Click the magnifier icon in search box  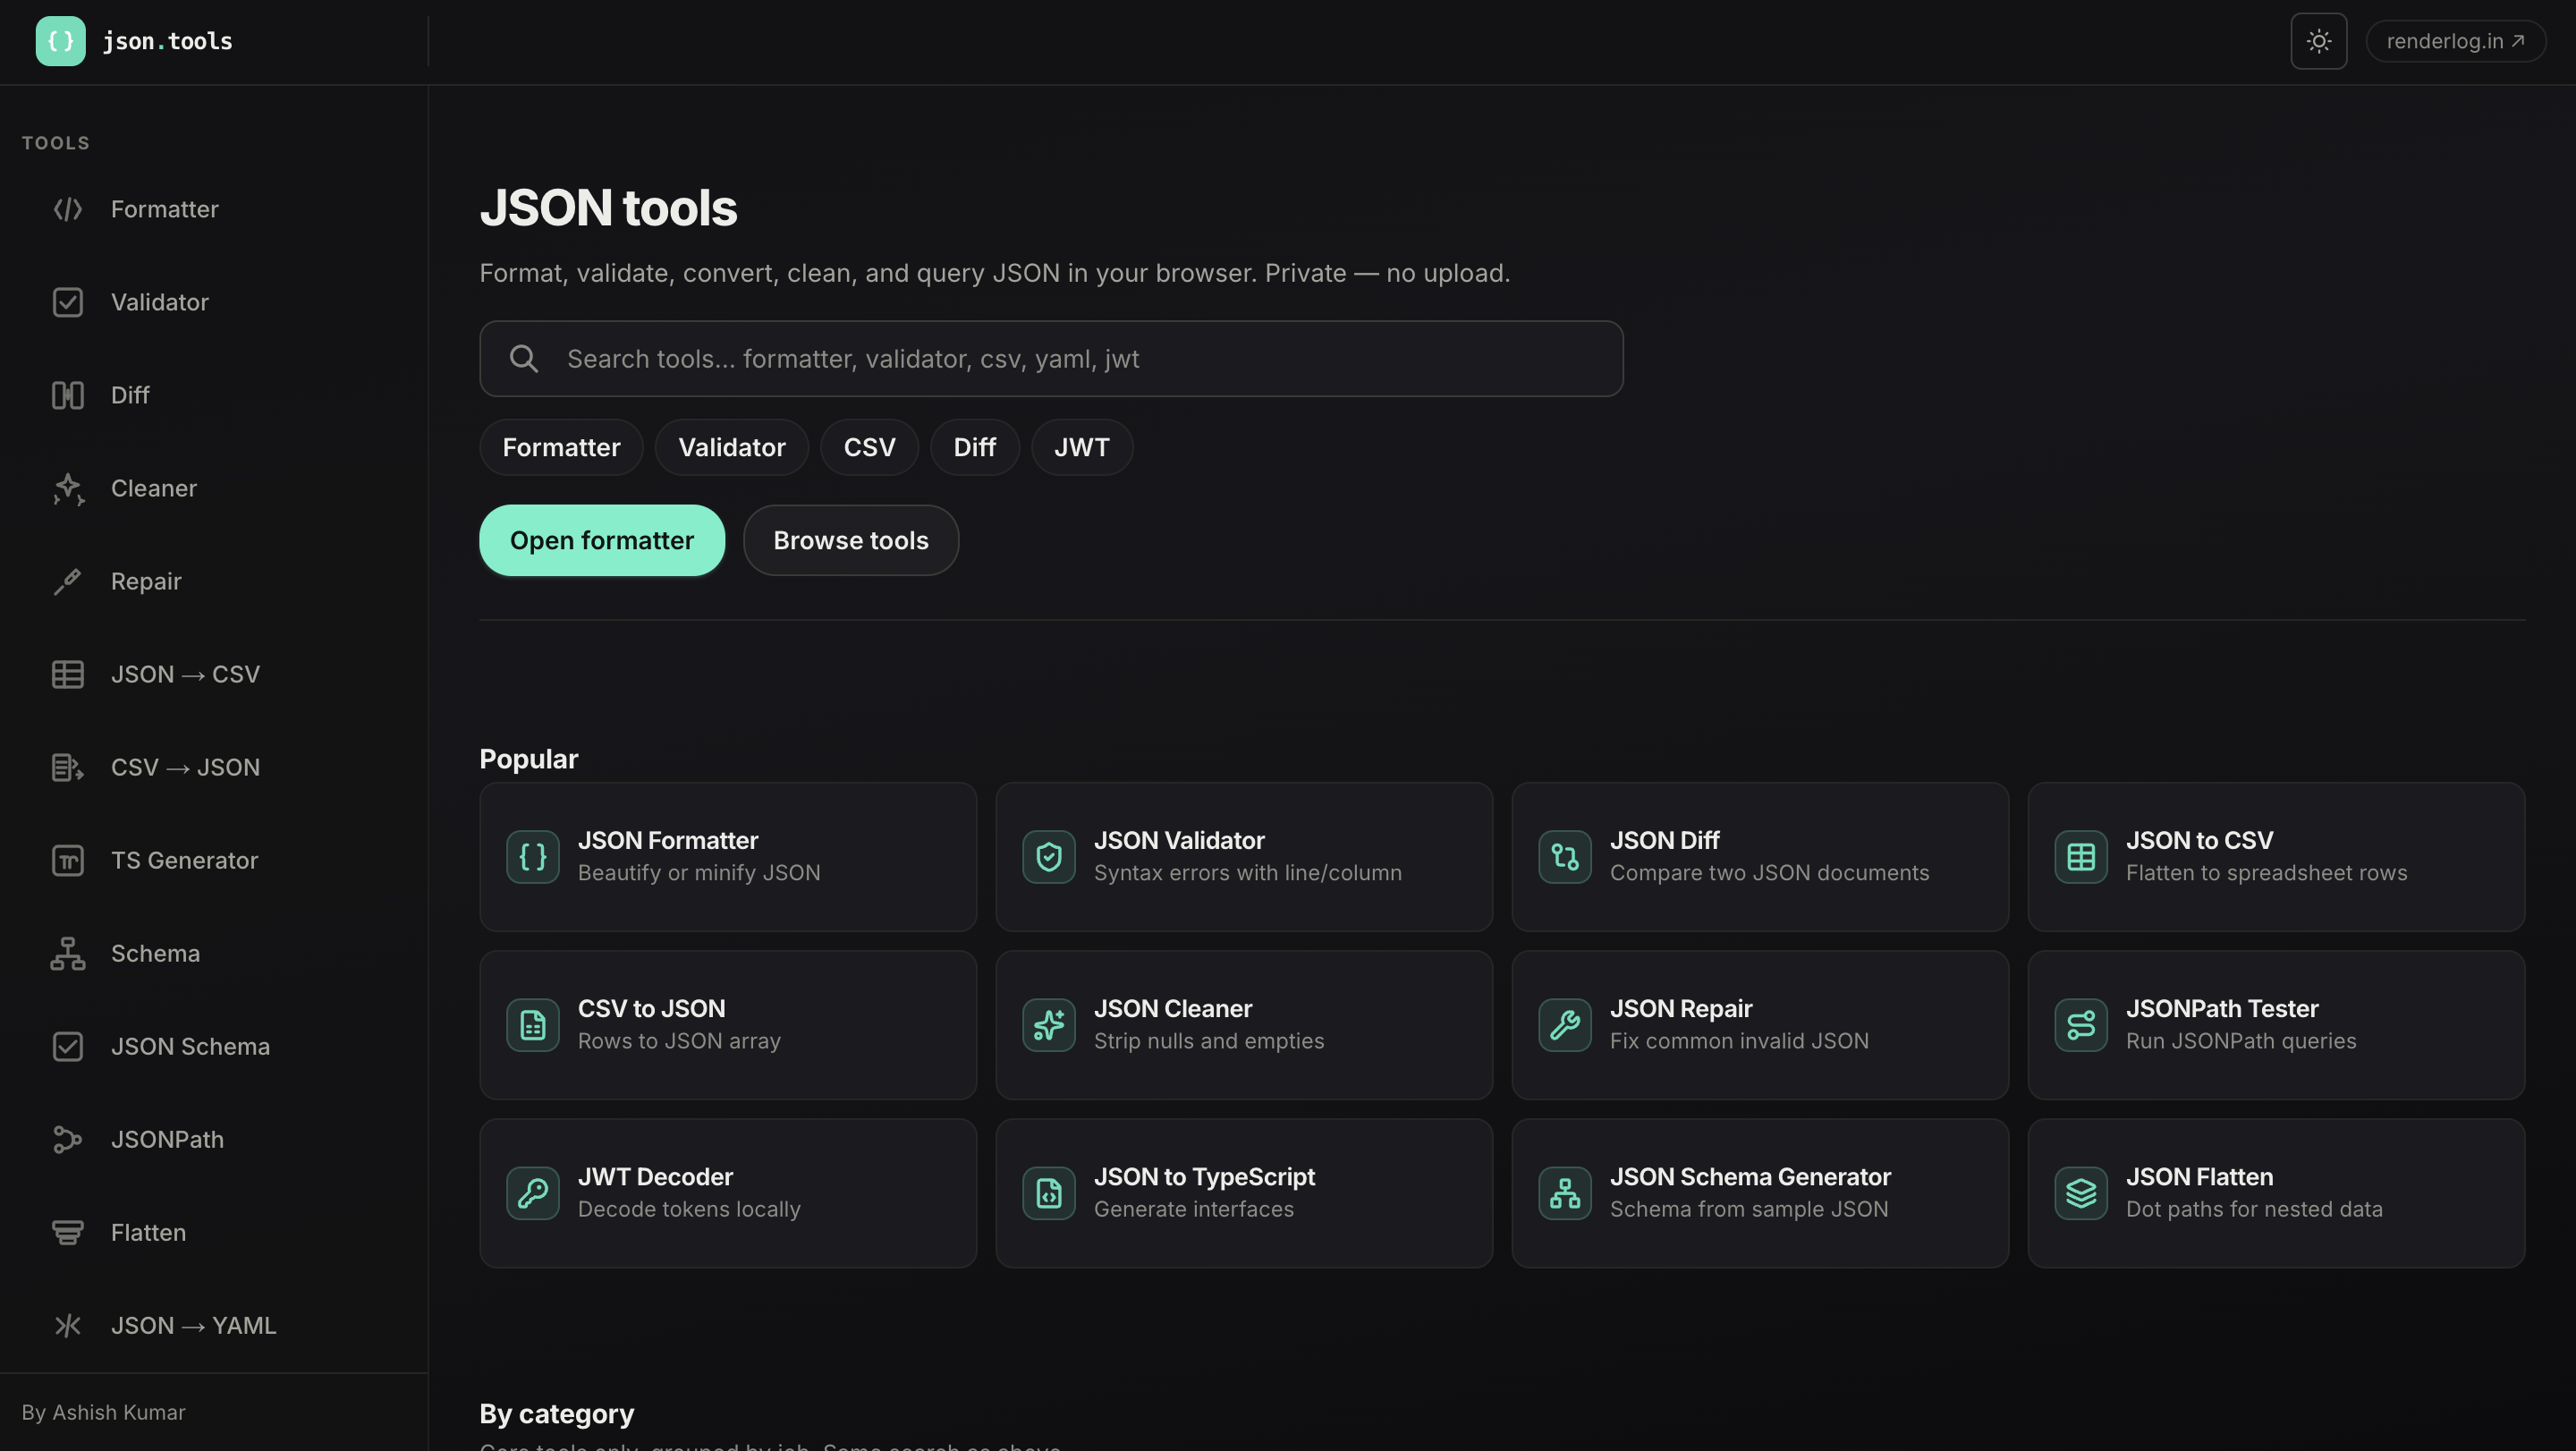[524, 358]
